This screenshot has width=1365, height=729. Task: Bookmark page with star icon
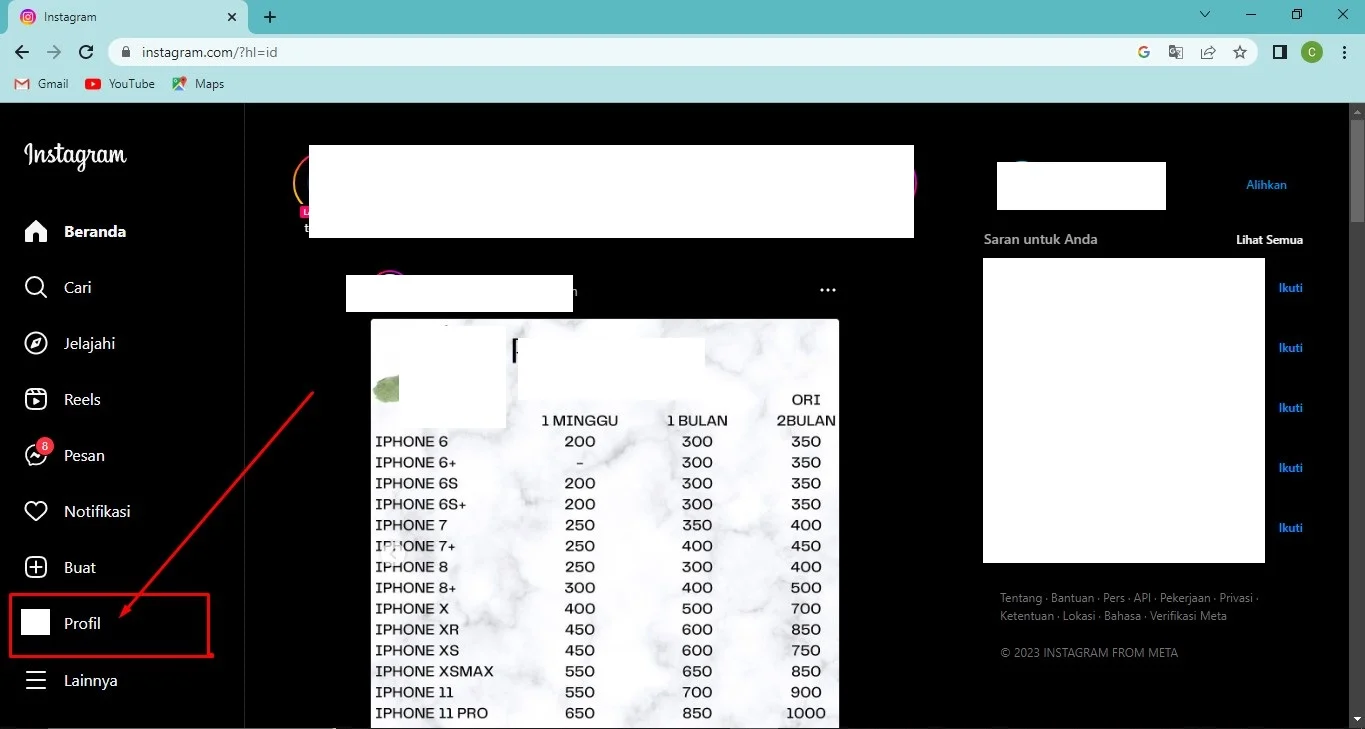[x=1240, y=52]
